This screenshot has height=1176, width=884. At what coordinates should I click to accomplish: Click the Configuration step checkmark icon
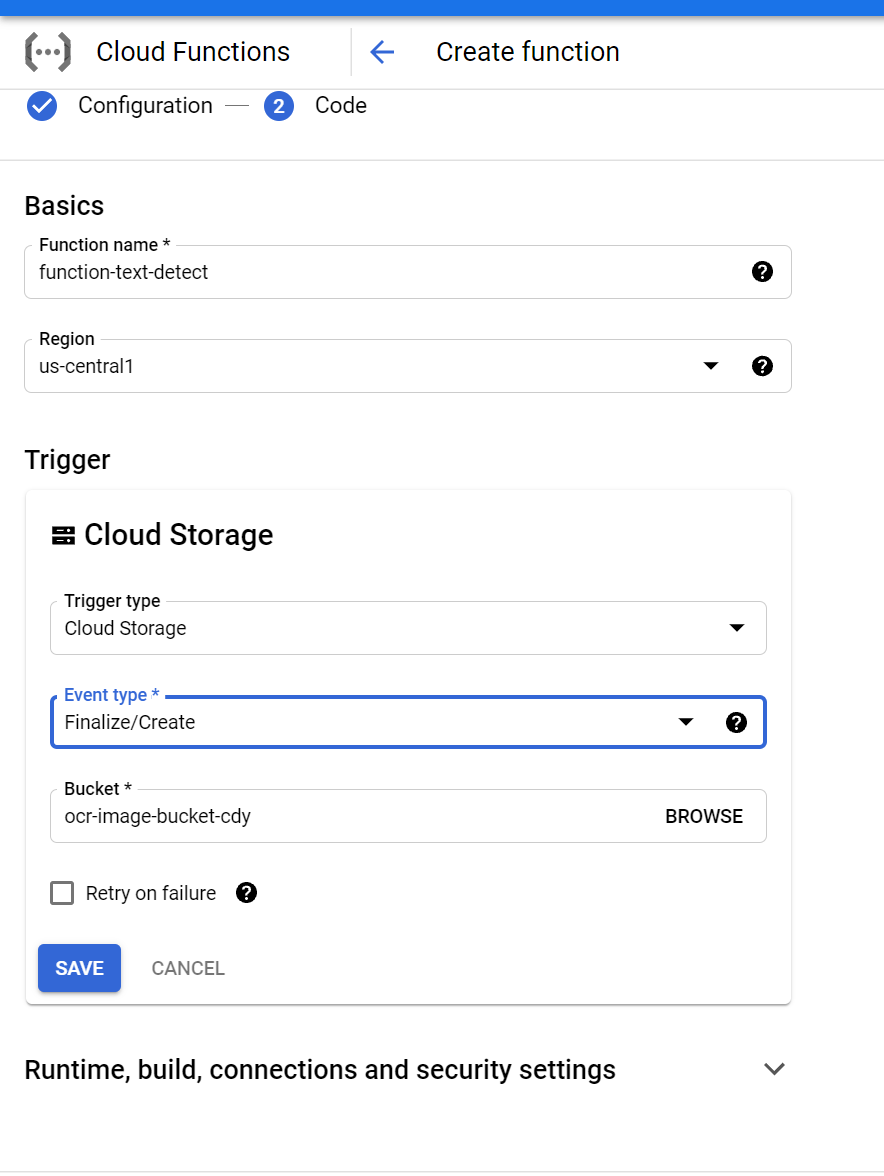[42, 106]
